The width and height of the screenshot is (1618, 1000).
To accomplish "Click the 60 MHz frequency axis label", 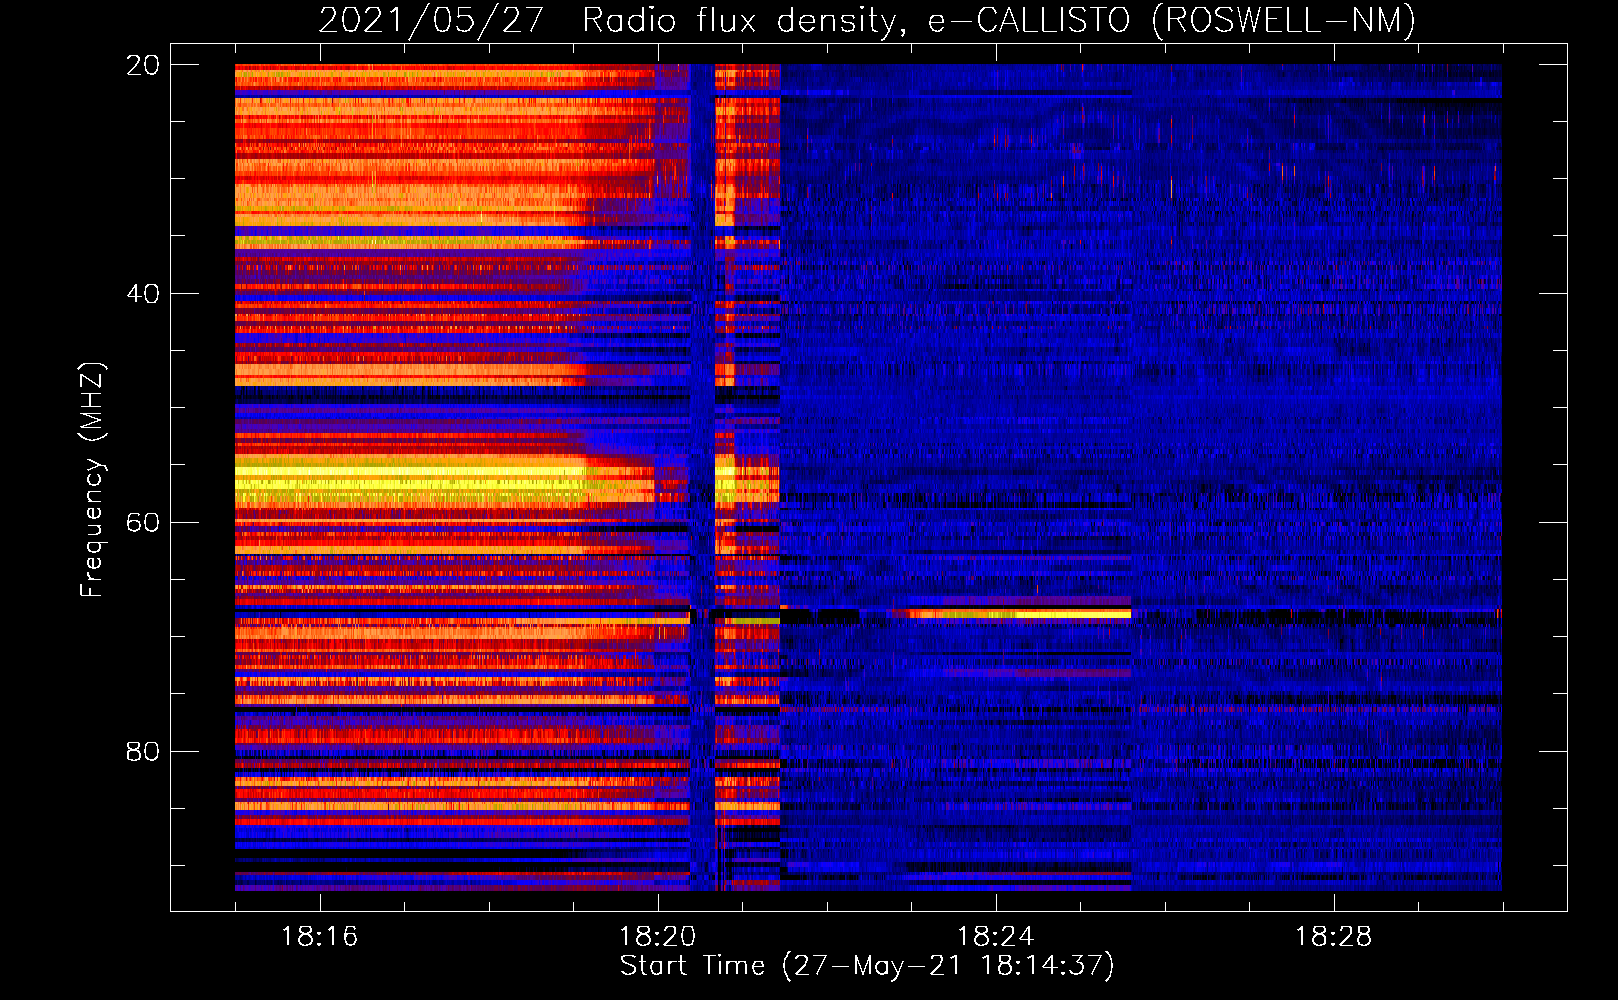I will point(143,523).
